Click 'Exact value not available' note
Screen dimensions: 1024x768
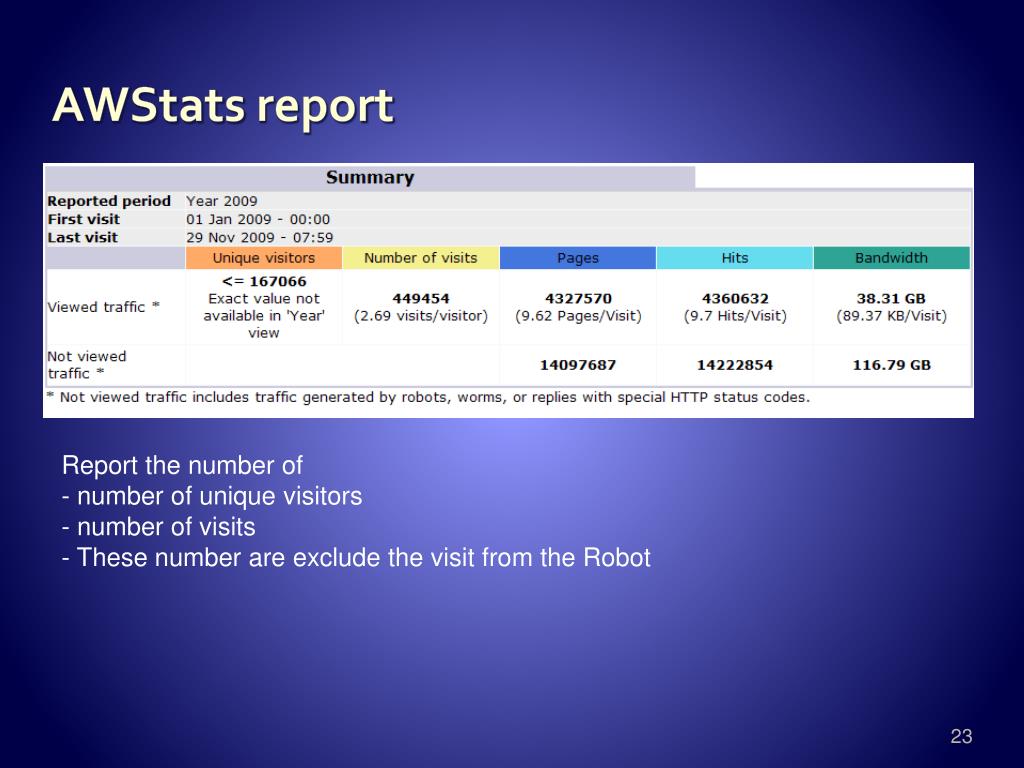pos(264,316)
